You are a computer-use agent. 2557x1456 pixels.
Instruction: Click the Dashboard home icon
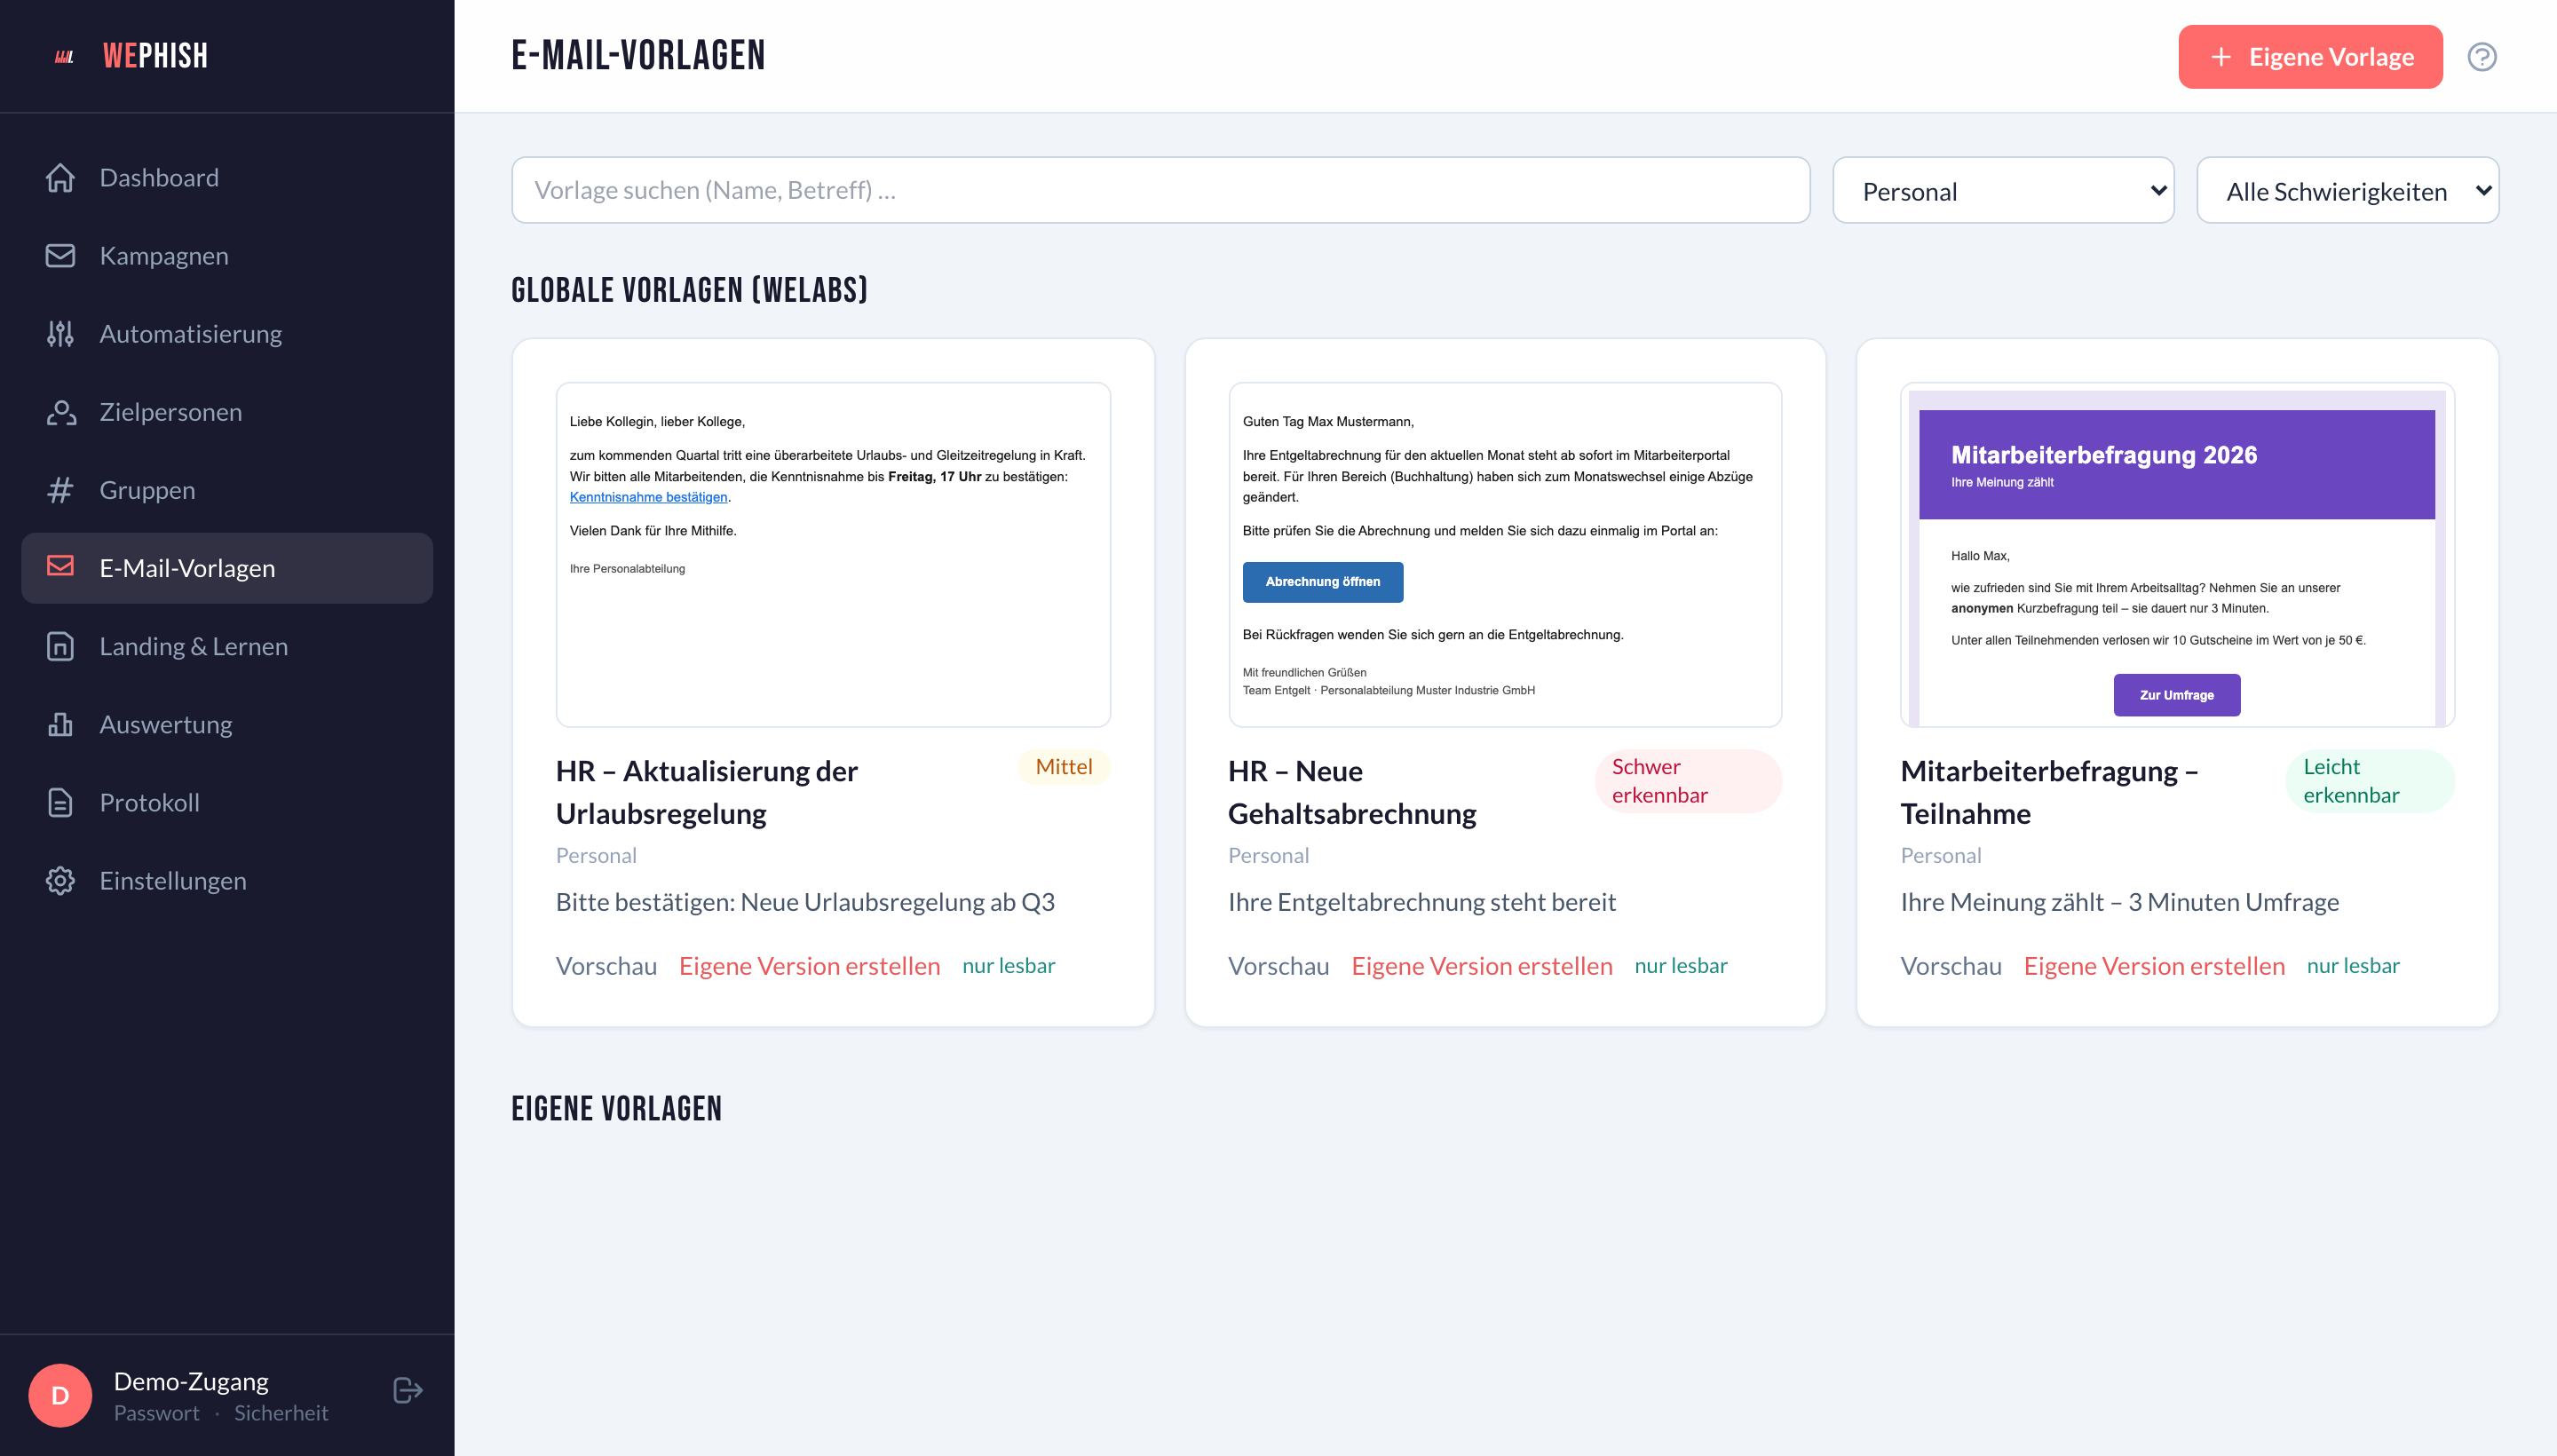(x=60, y=178)
